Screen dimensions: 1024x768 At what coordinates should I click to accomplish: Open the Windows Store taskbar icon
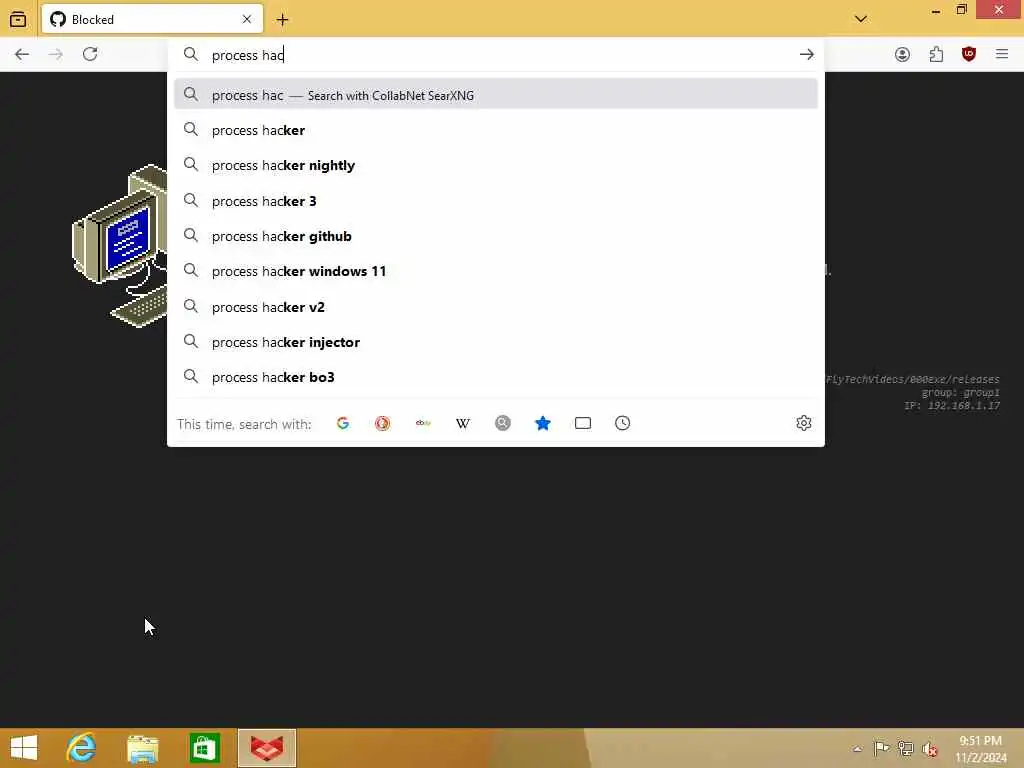204,748
